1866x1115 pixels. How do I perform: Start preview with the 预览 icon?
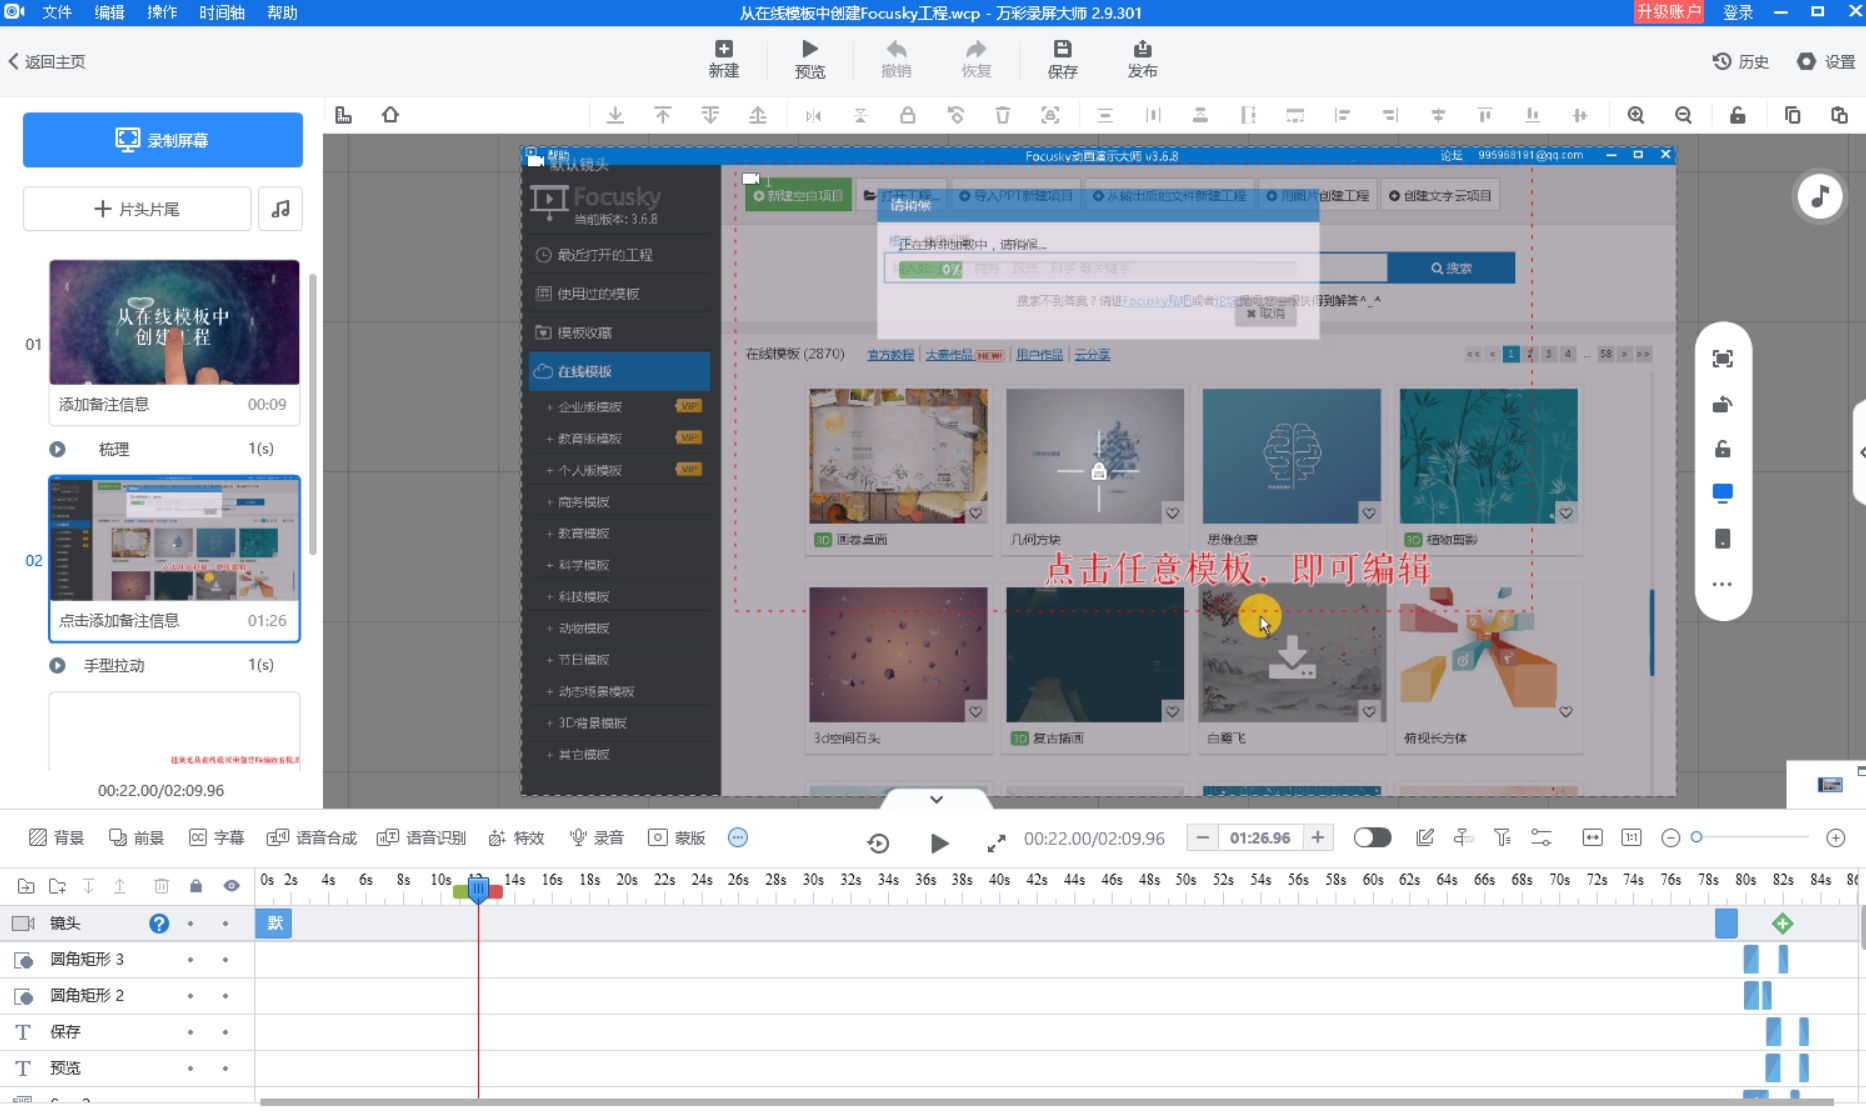click(809, 59)
